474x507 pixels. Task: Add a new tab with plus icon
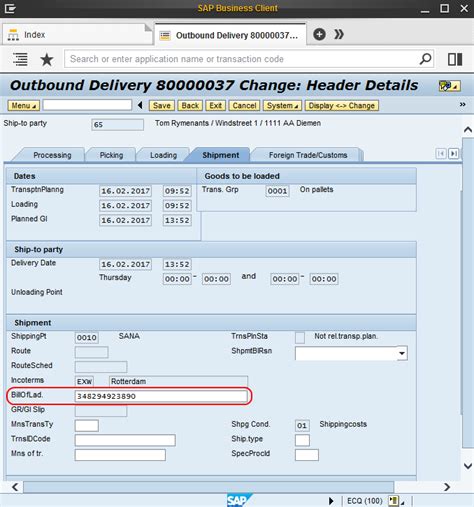[319, 34]
